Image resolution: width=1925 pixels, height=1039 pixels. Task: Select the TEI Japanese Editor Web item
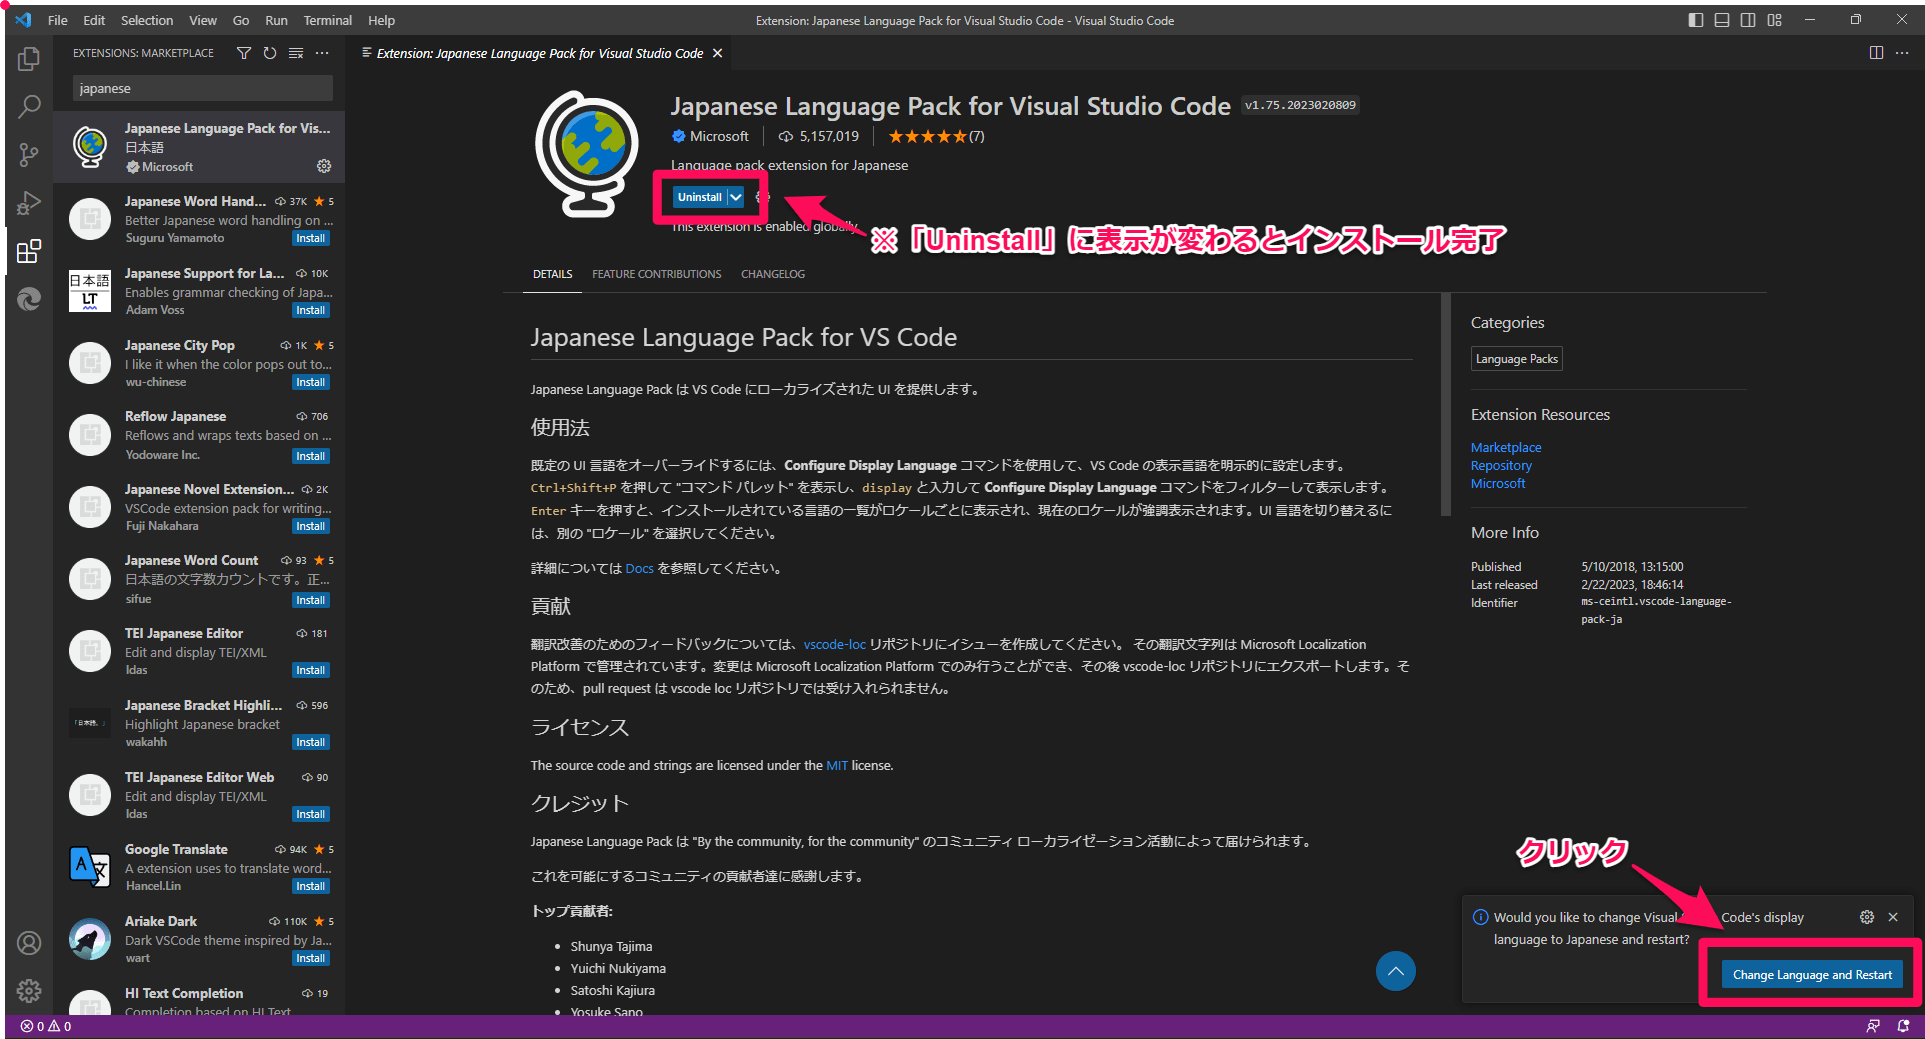[199, 795]
